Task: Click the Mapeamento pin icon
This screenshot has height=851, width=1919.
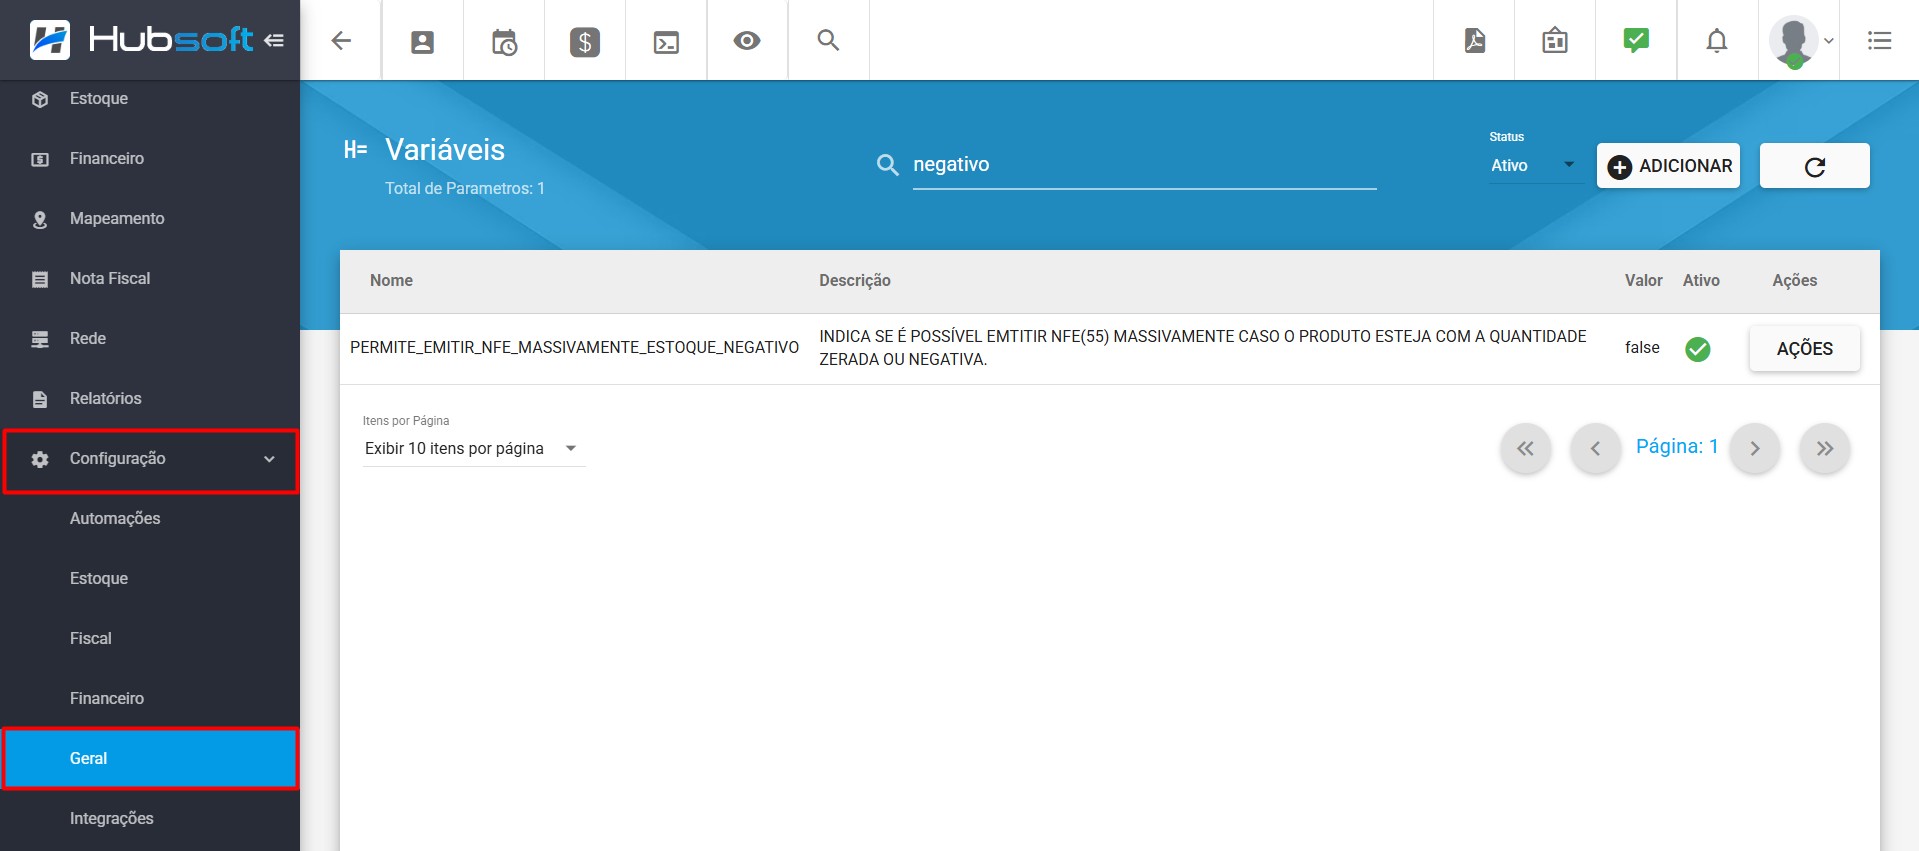Action: coord(40,219)
